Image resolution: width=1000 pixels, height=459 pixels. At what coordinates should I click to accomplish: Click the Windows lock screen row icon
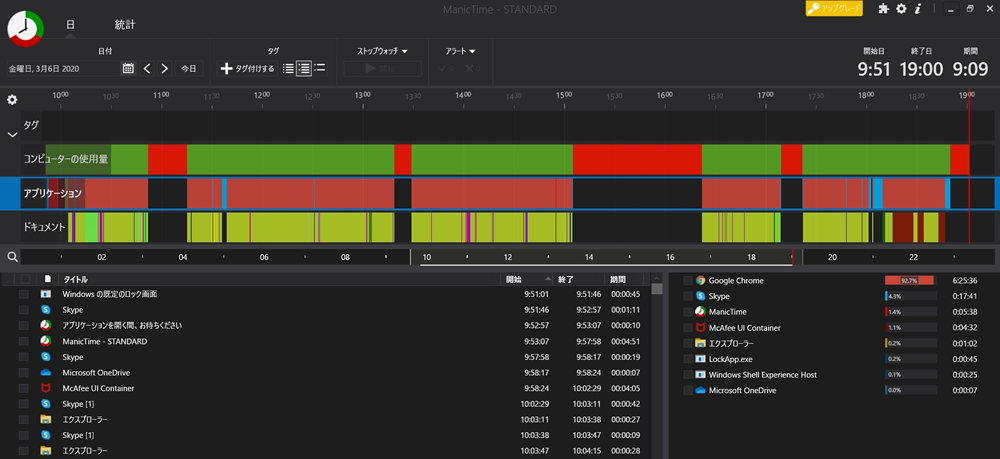(x=45, y=295)
